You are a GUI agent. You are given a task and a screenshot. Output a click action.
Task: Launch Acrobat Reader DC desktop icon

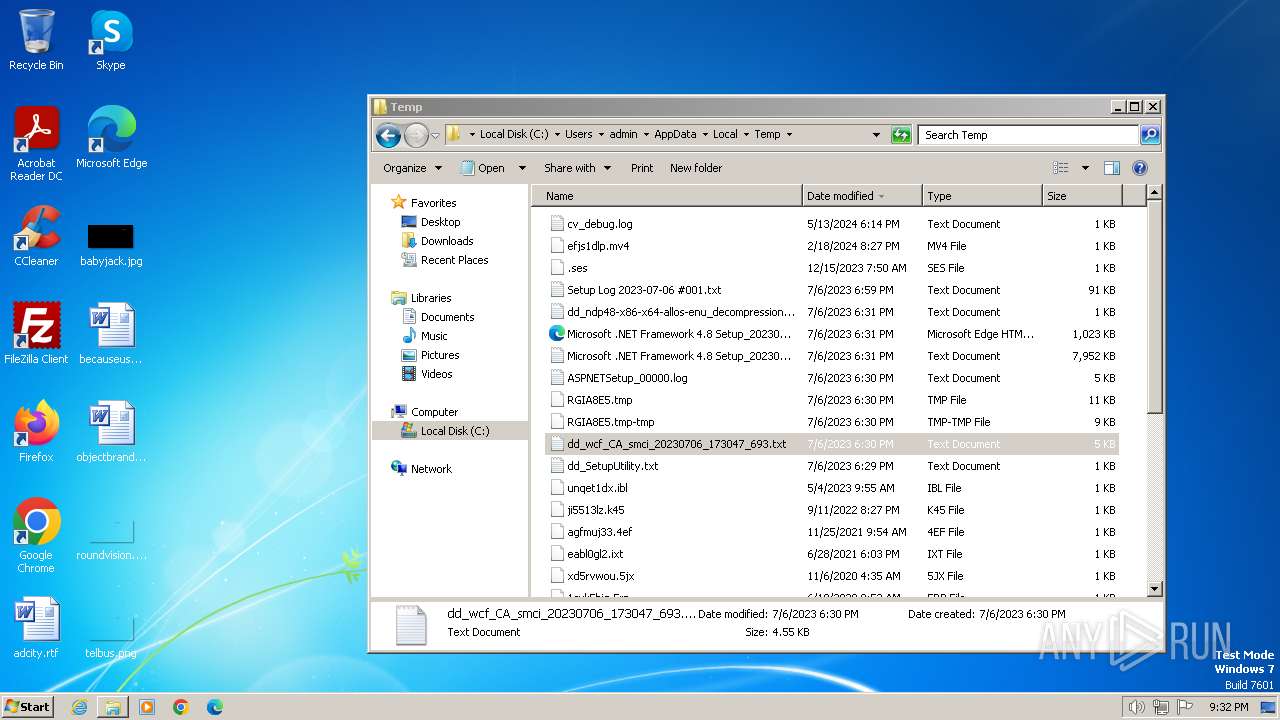pos(36,144)
